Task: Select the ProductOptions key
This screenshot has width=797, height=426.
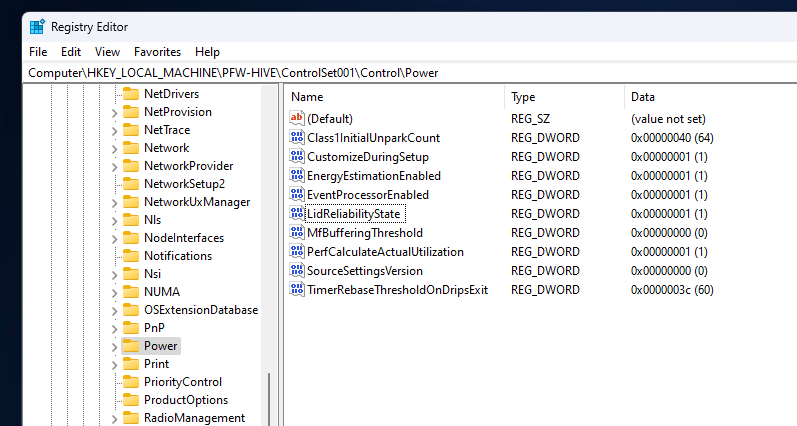Action: (x=186, y=400)
